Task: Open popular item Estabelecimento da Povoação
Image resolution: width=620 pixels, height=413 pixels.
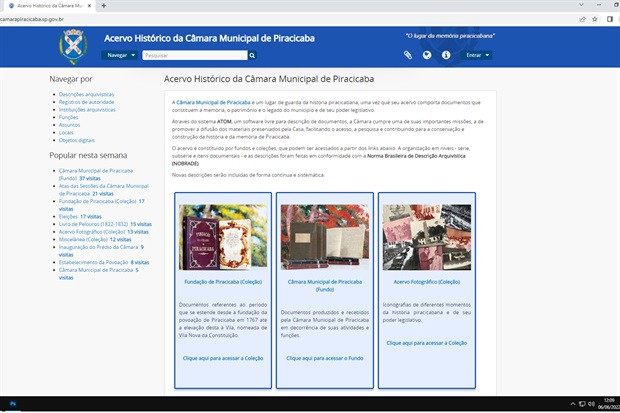Action: pos(93,262)
